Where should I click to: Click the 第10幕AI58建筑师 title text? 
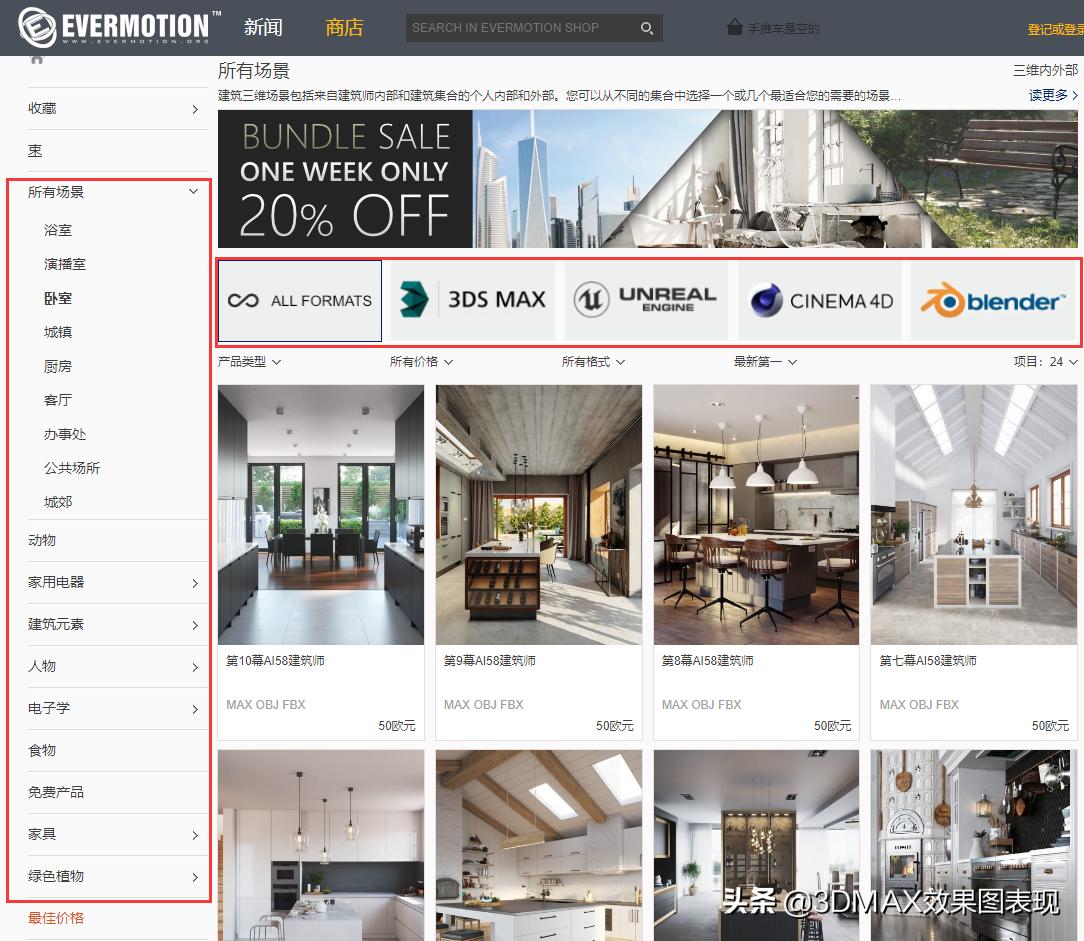point(275,661)
